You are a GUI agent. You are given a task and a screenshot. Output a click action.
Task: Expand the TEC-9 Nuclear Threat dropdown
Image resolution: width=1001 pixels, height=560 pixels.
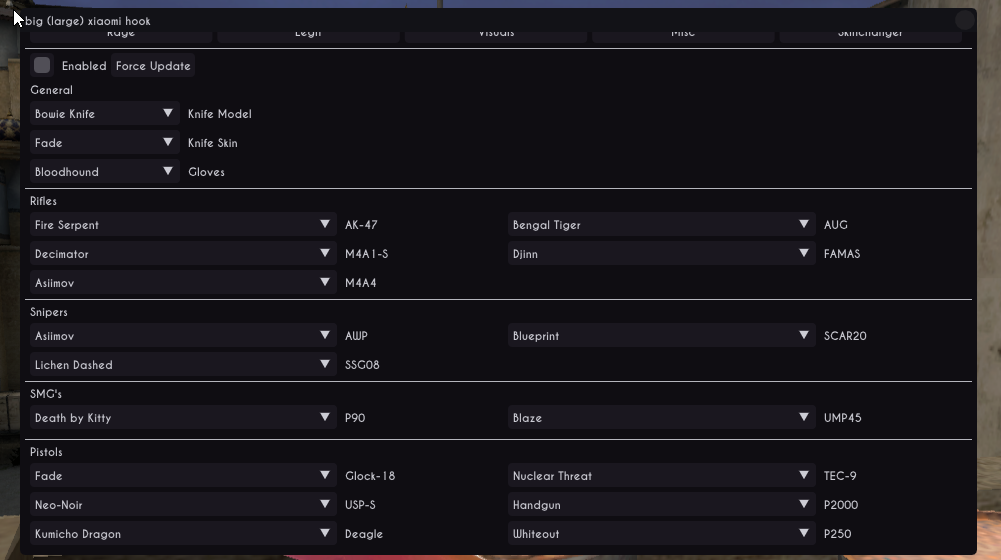tap(662, 476)
